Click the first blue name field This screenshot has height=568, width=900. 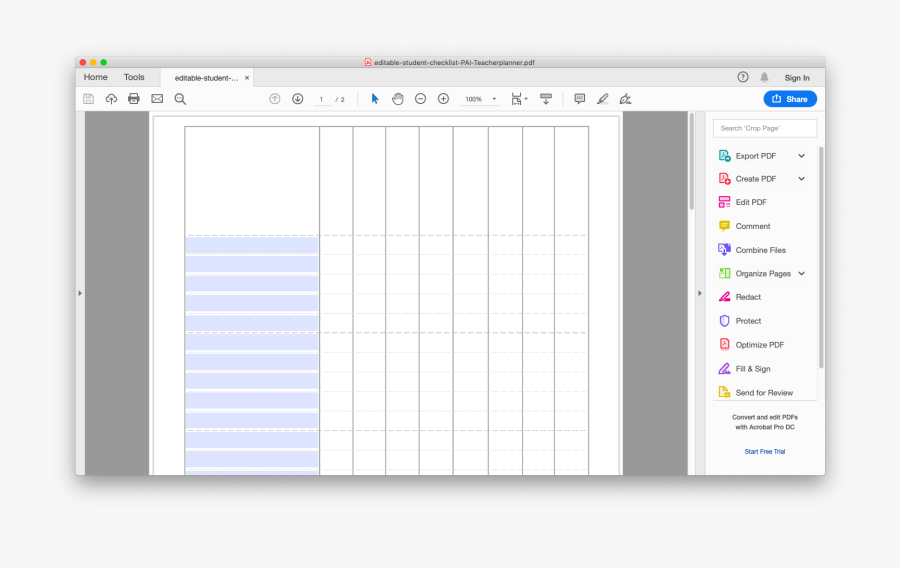(251, 245)
